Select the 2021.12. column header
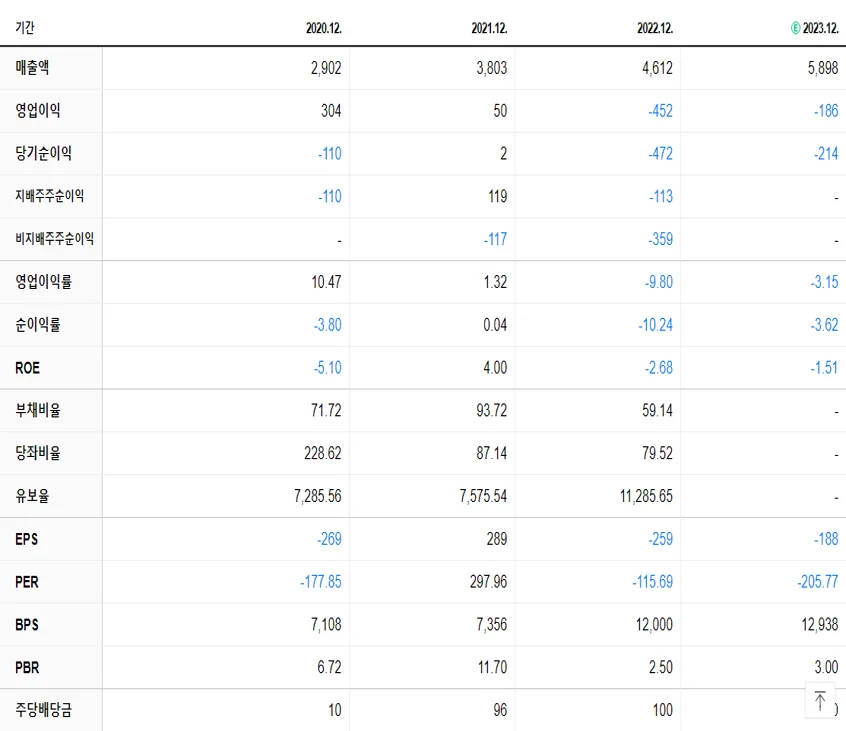This screenshot has height=731, width=846. click(489, 28)
